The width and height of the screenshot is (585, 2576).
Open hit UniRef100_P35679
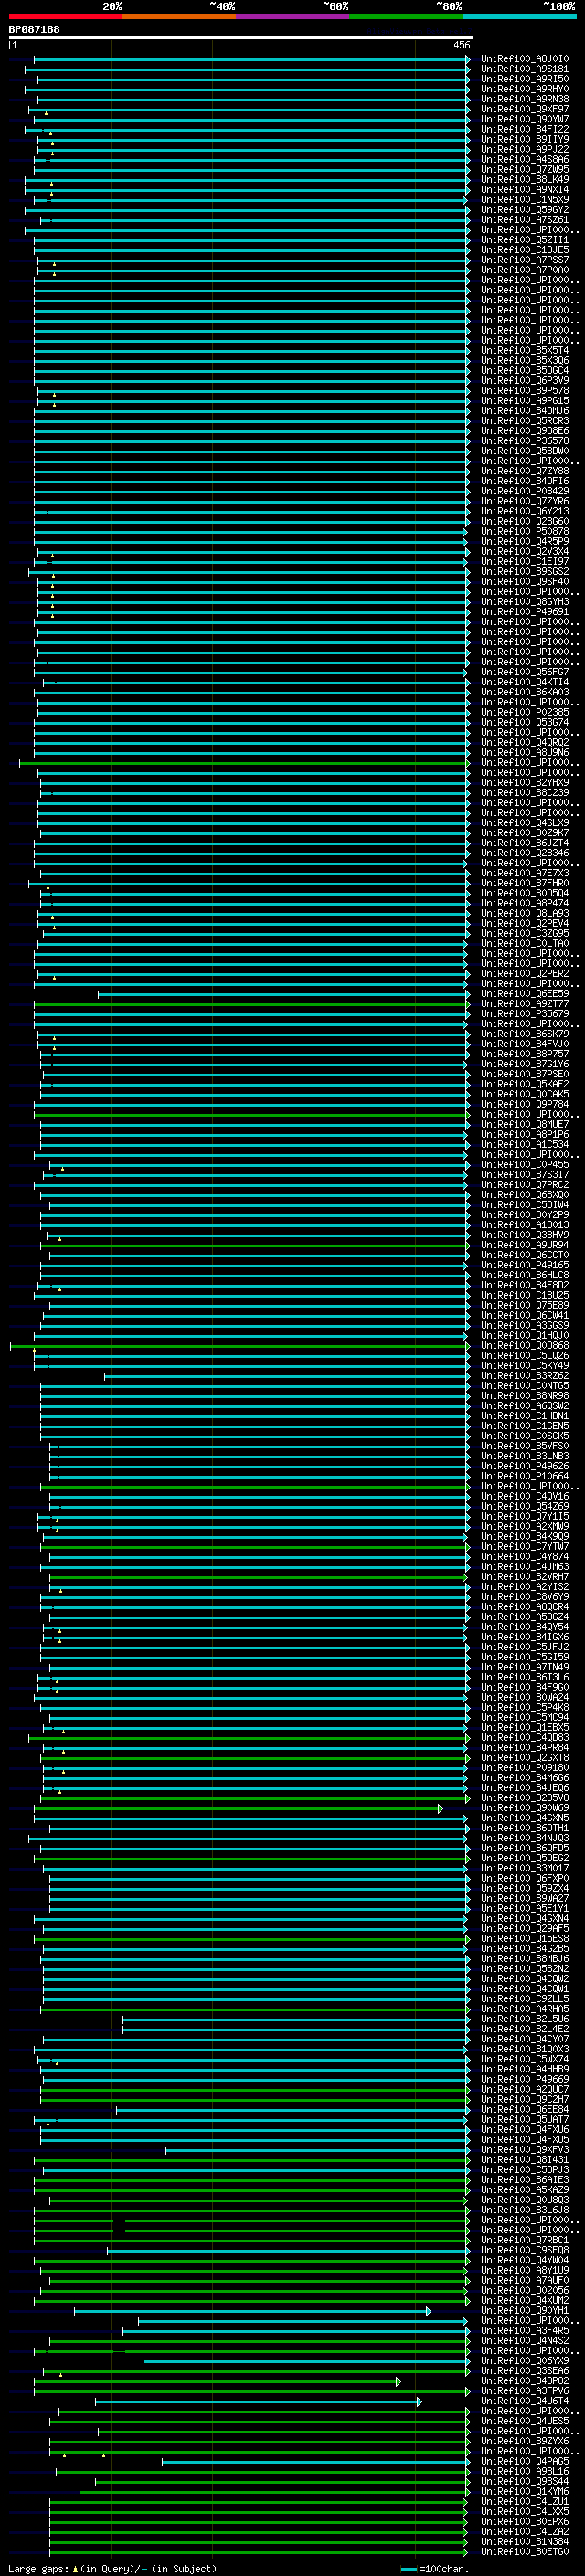tap(525, 1014)
